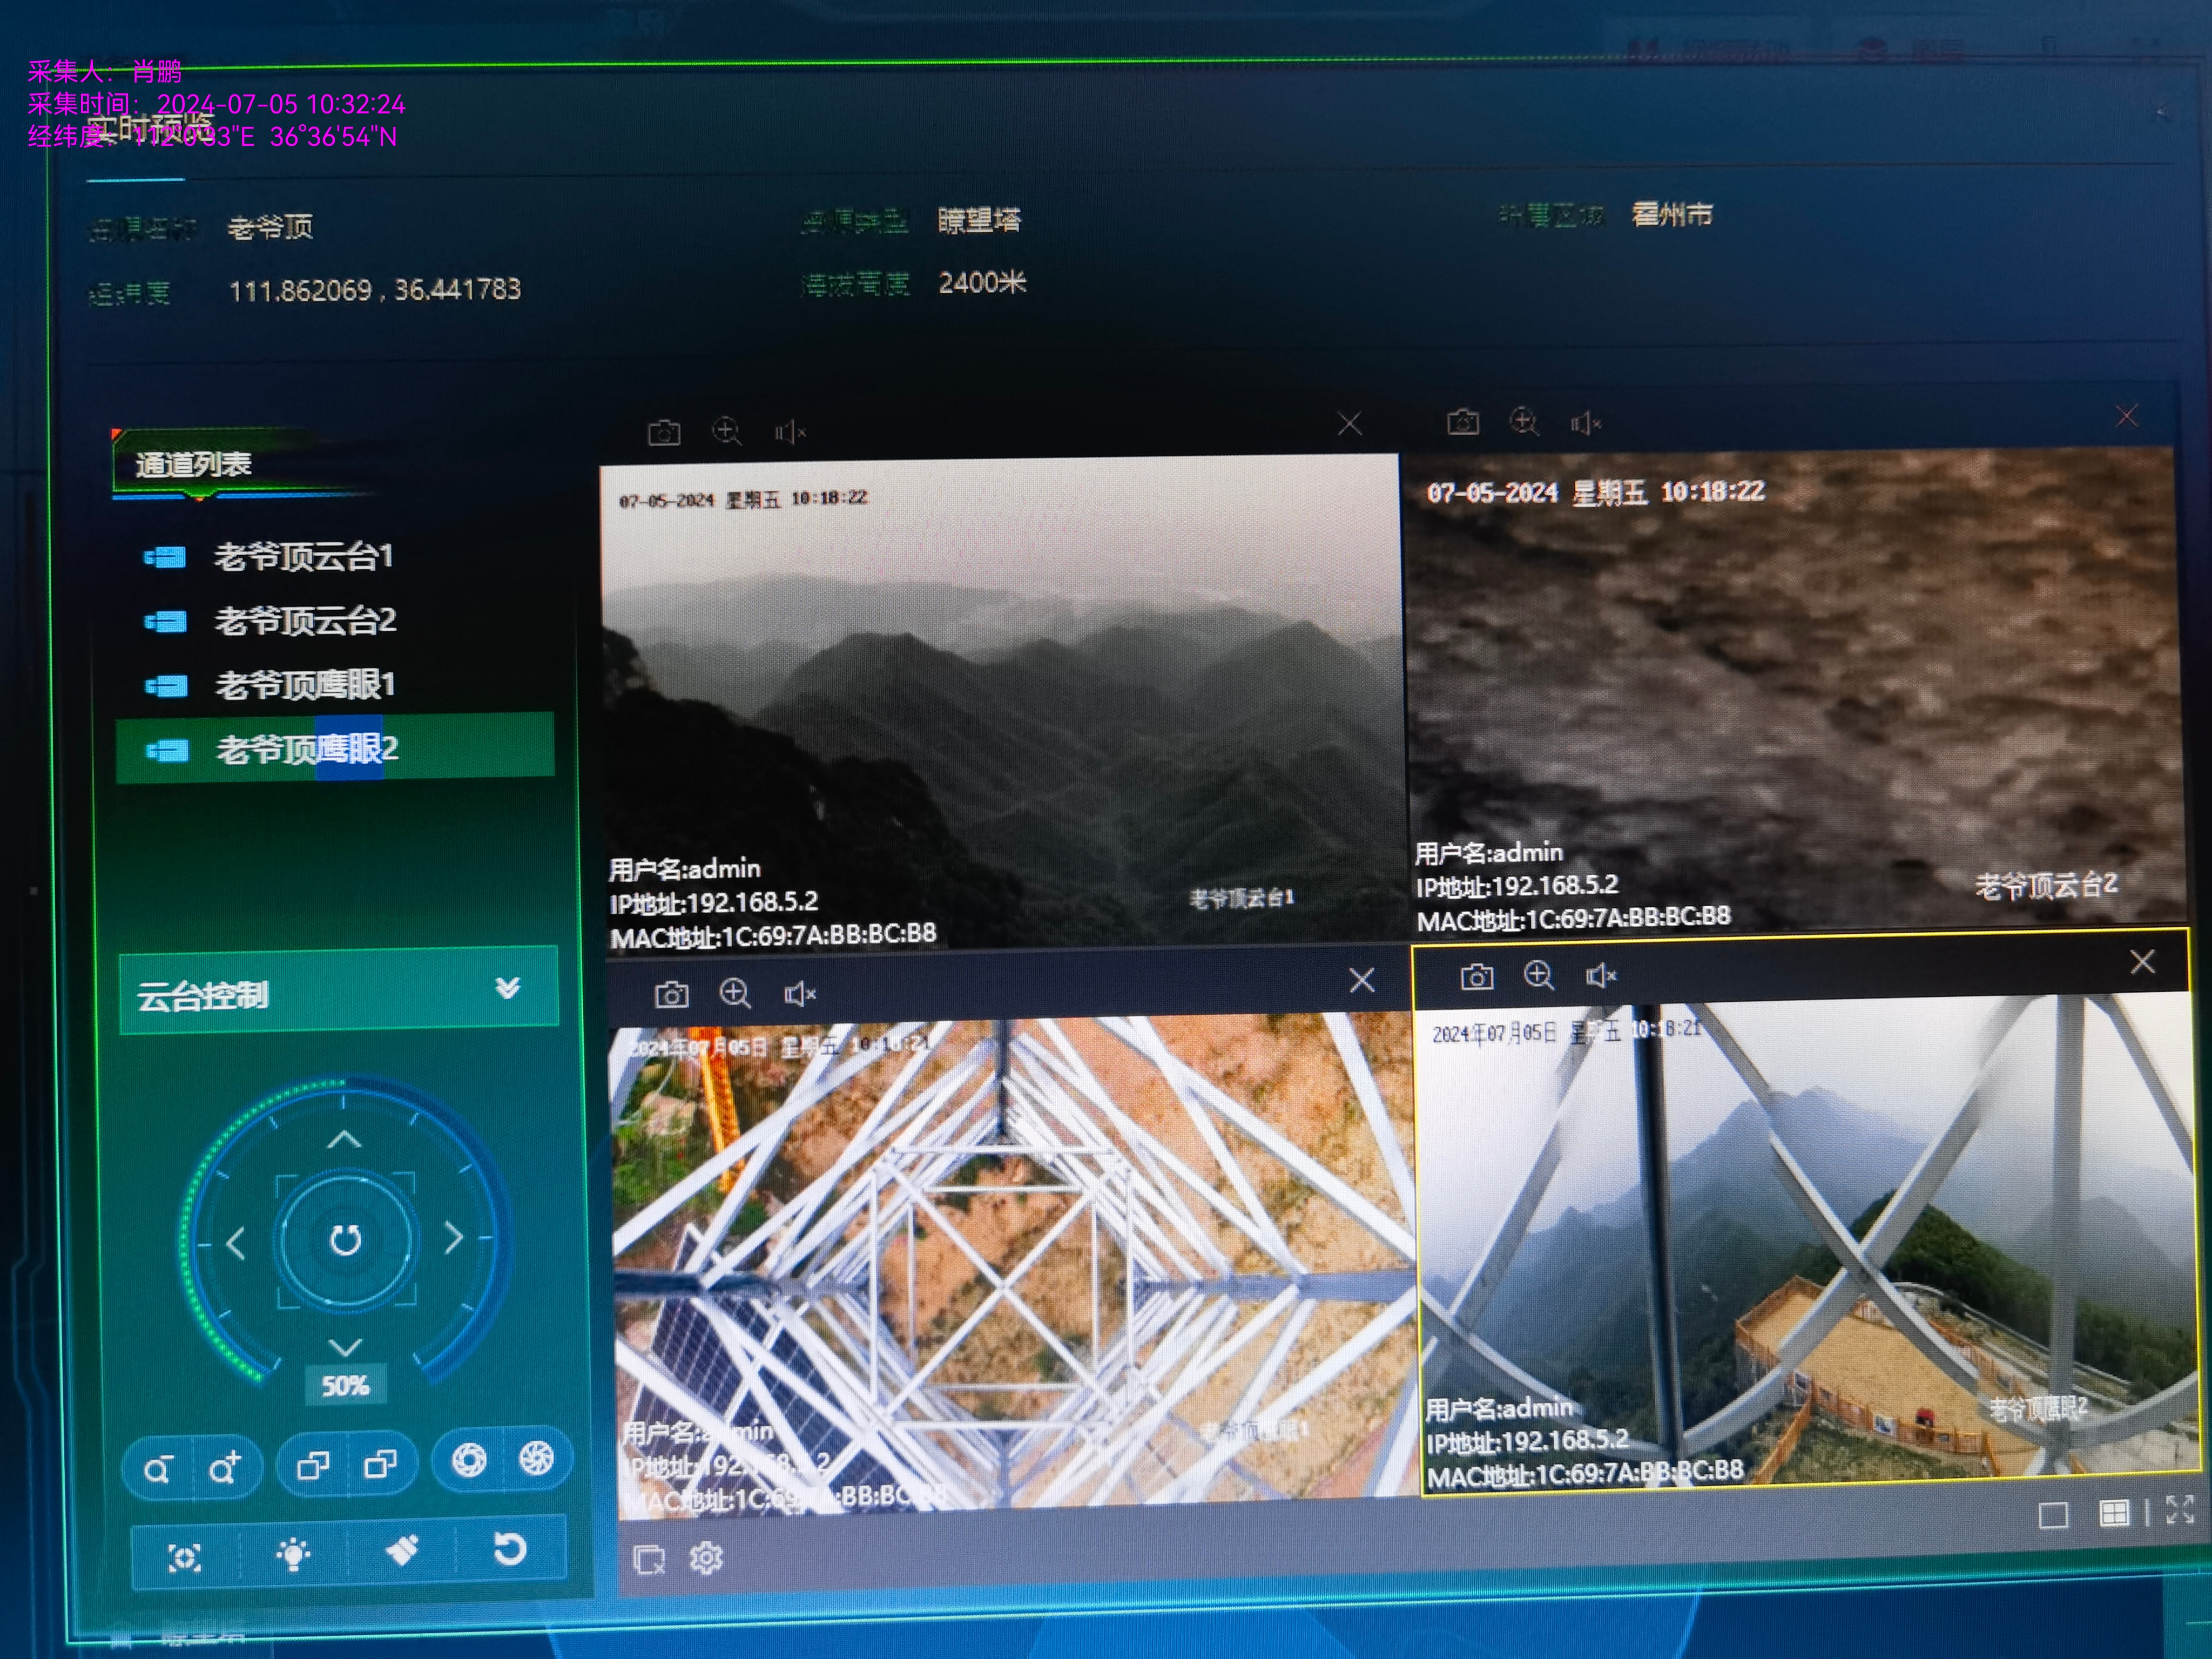Toggle audio mute on 老爷顶鹰眼1 feed
The width and height of the screenshot is (2212, 1659).
pos(800,994)
